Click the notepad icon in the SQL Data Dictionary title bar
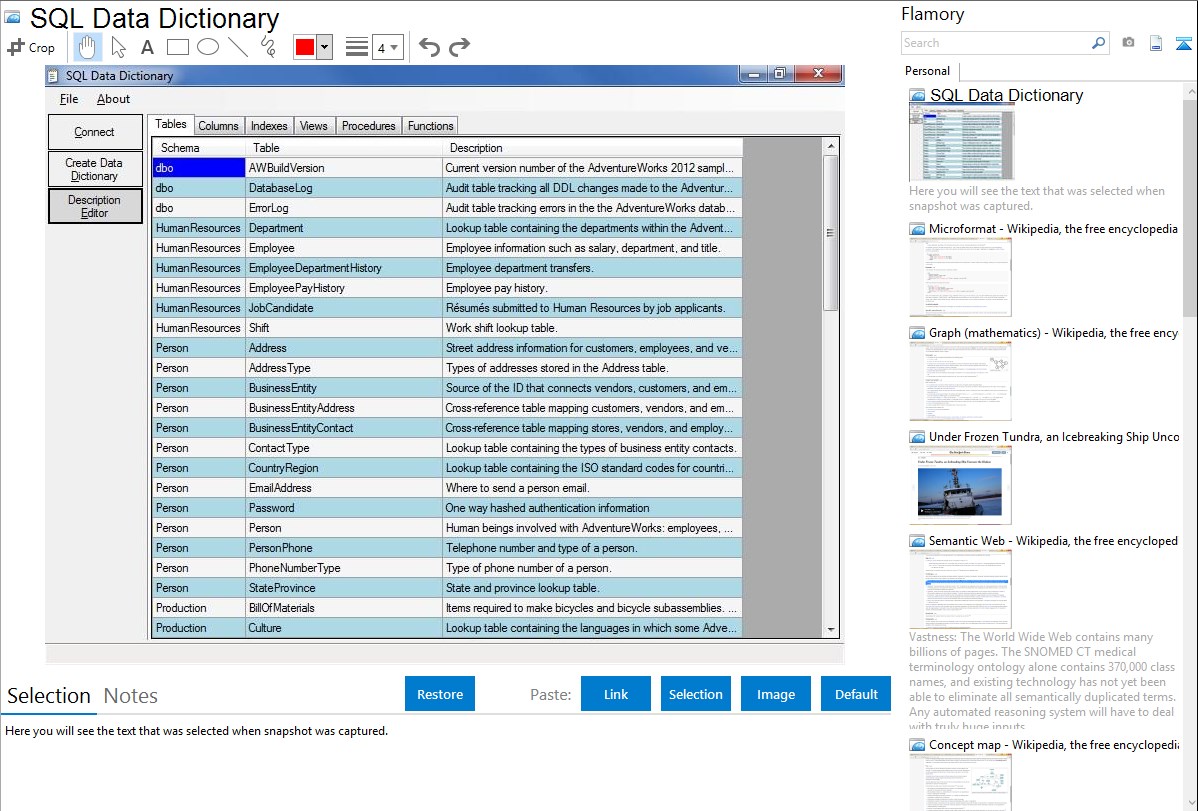The width and height of the screenshot is (1198, 811). click(x=53, y=76)
